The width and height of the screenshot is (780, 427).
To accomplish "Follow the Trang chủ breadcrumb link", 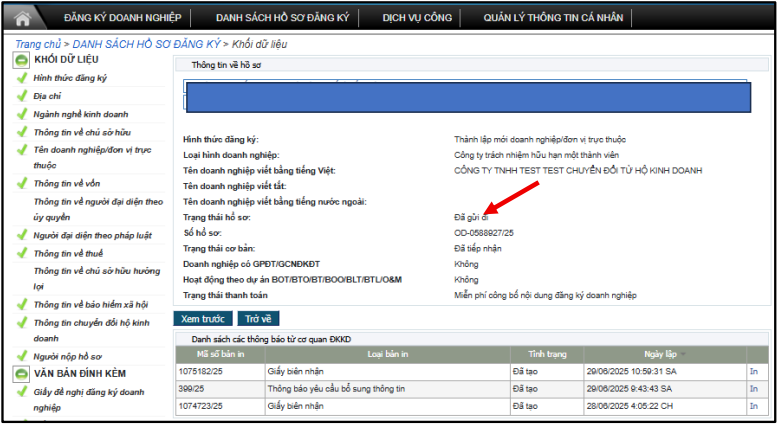I will click(38, 44).
